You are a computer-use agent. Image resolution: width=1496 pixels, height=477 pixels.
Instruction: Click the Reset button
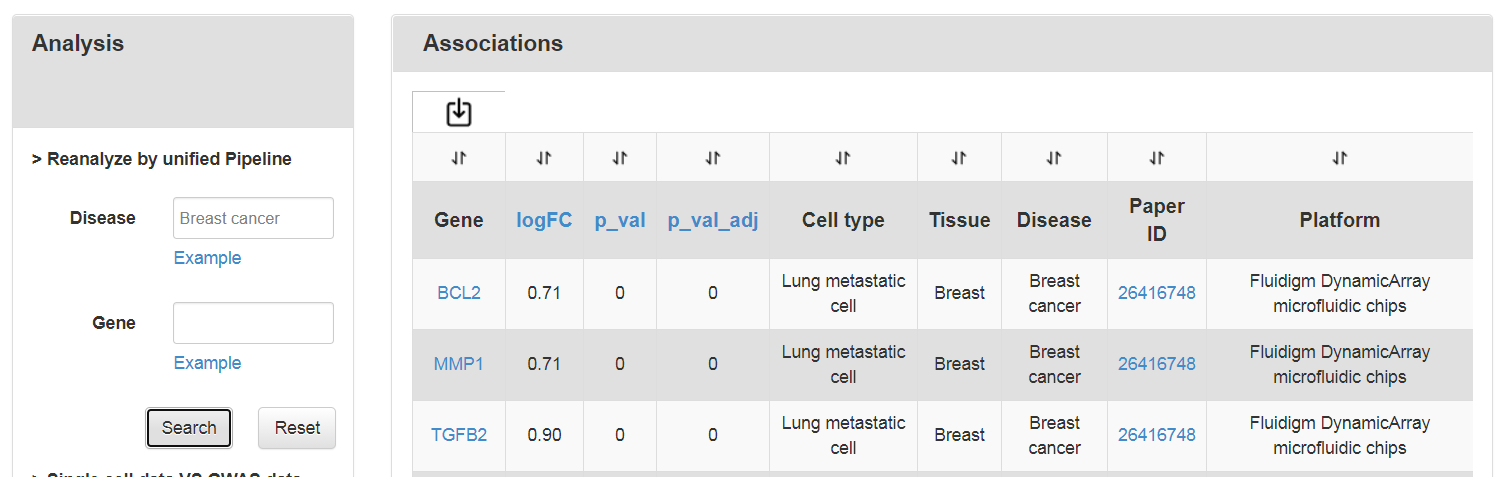[x=297, y=428]
